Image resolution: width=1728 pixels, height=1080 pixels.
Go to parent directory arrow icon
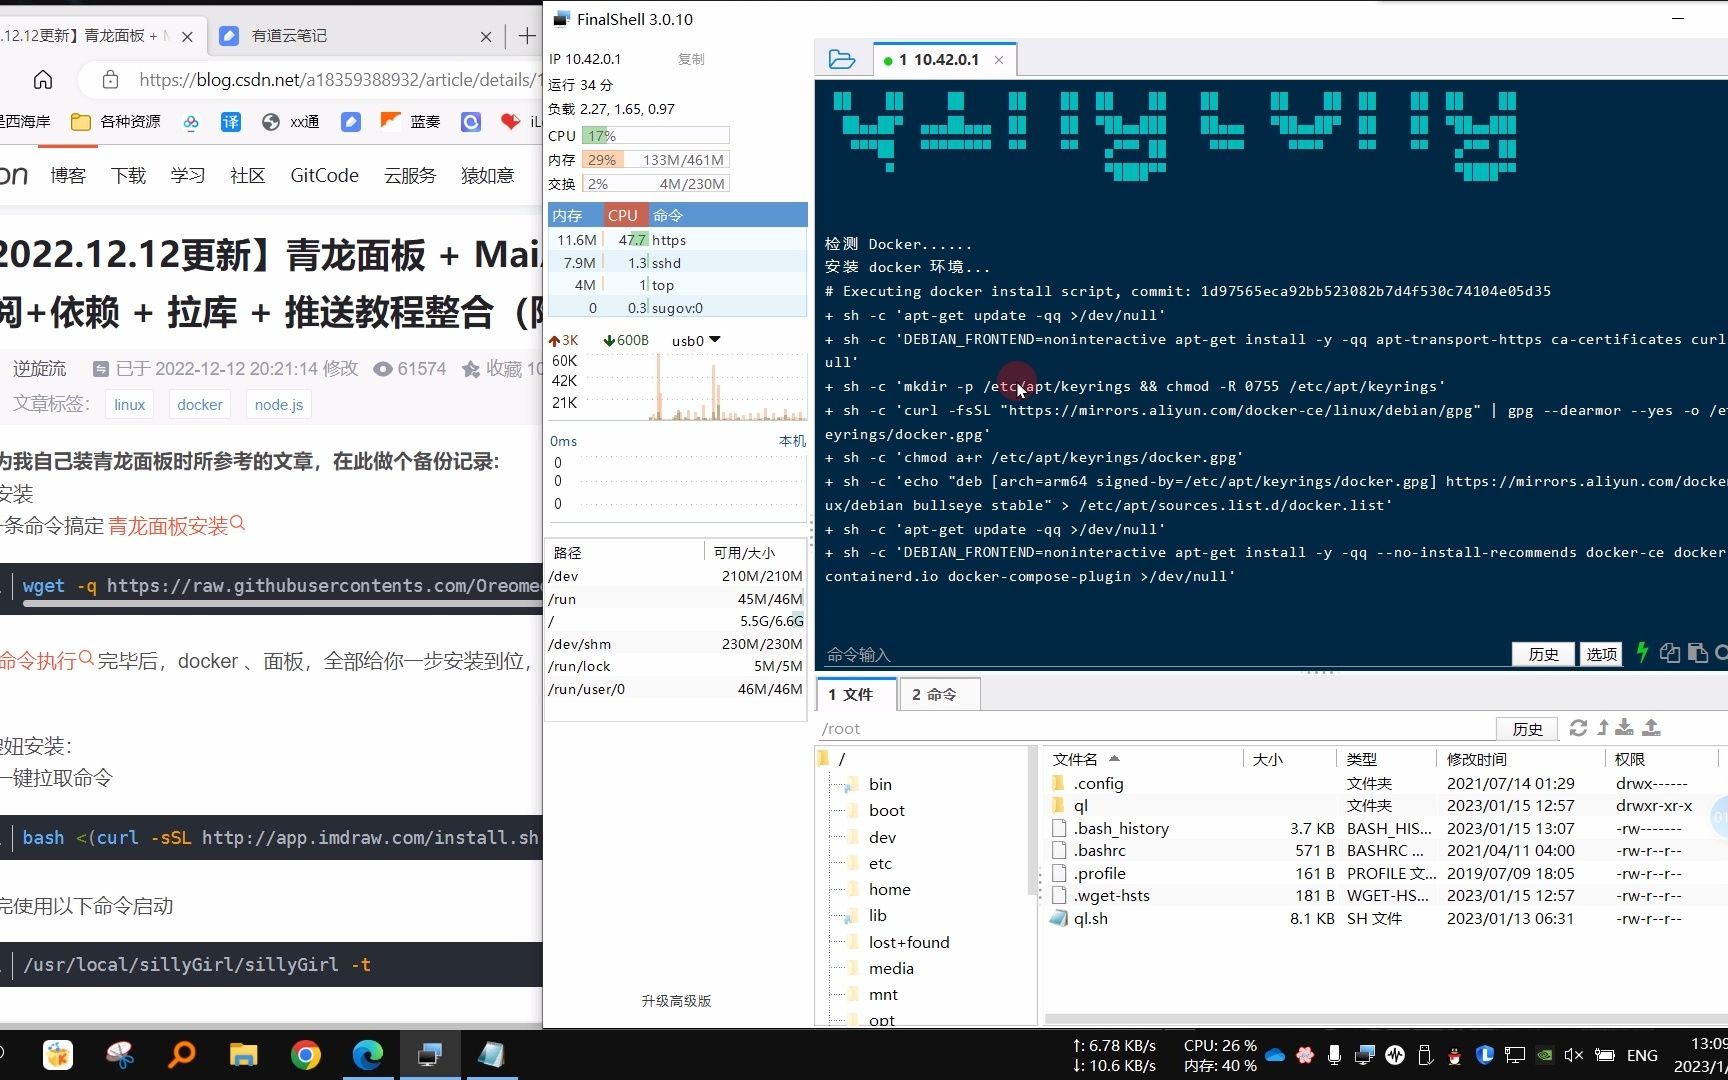[1603, 728]
